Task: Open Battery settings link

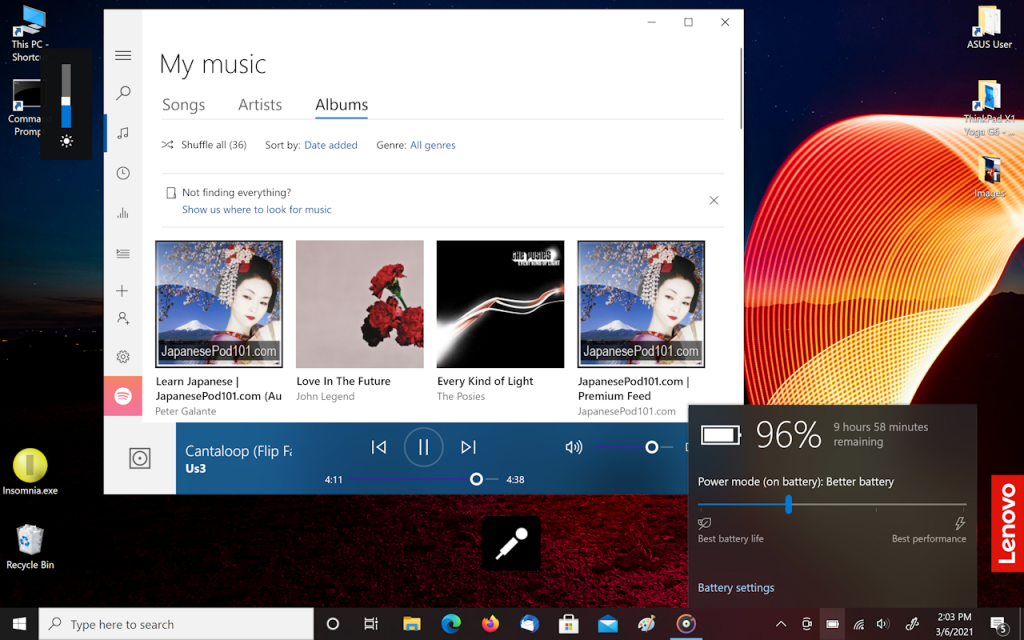Action: click(x=736, y=588)
